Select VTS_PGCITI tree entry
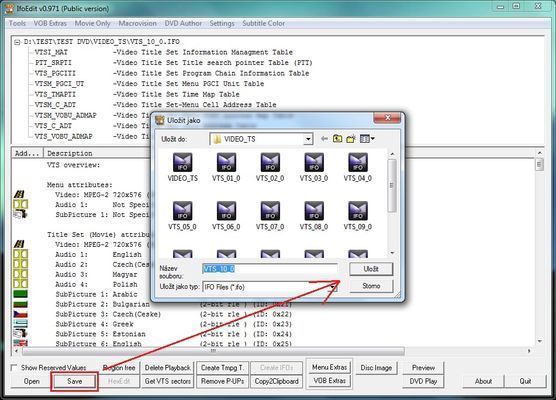Image resolution: width=556 pixels, height=400 pixels. [55, 73]
